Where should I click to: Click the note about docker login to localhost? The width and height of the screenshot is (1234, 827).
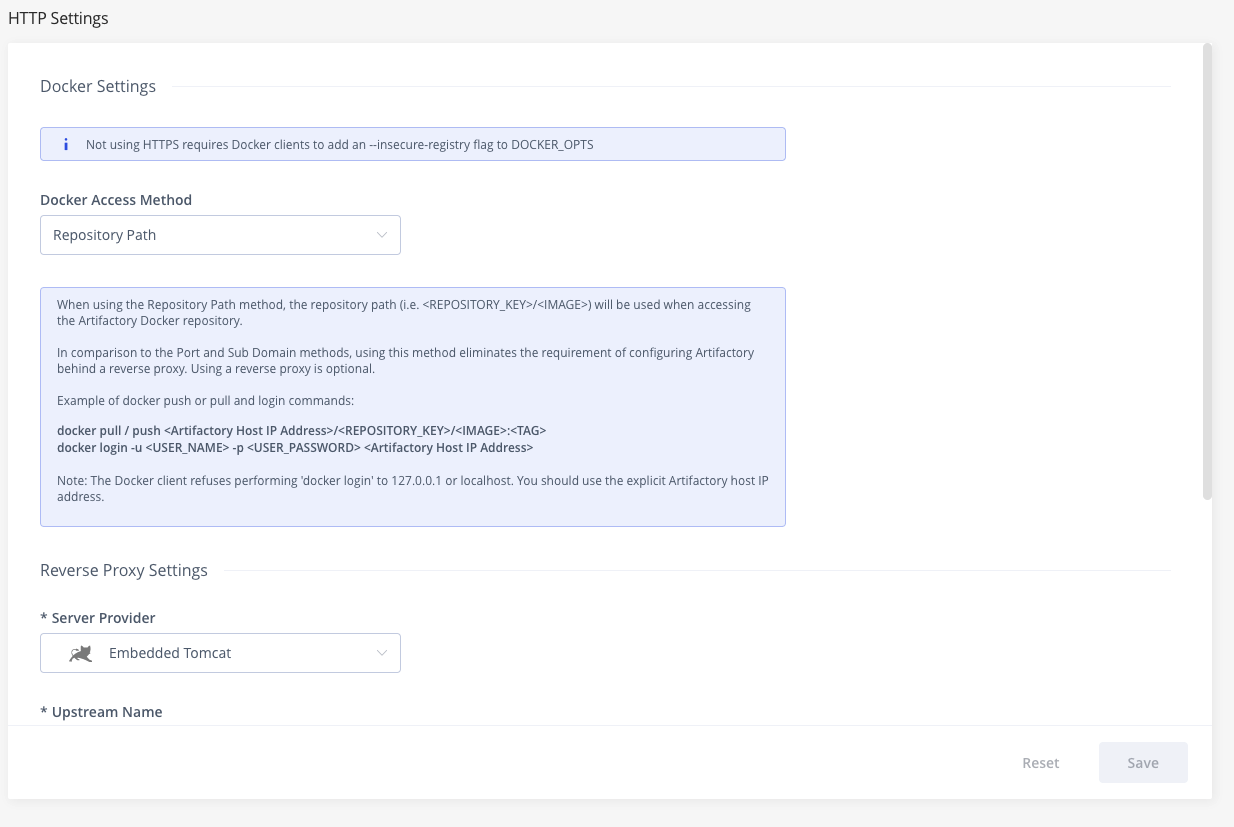(x=410, y=488)
